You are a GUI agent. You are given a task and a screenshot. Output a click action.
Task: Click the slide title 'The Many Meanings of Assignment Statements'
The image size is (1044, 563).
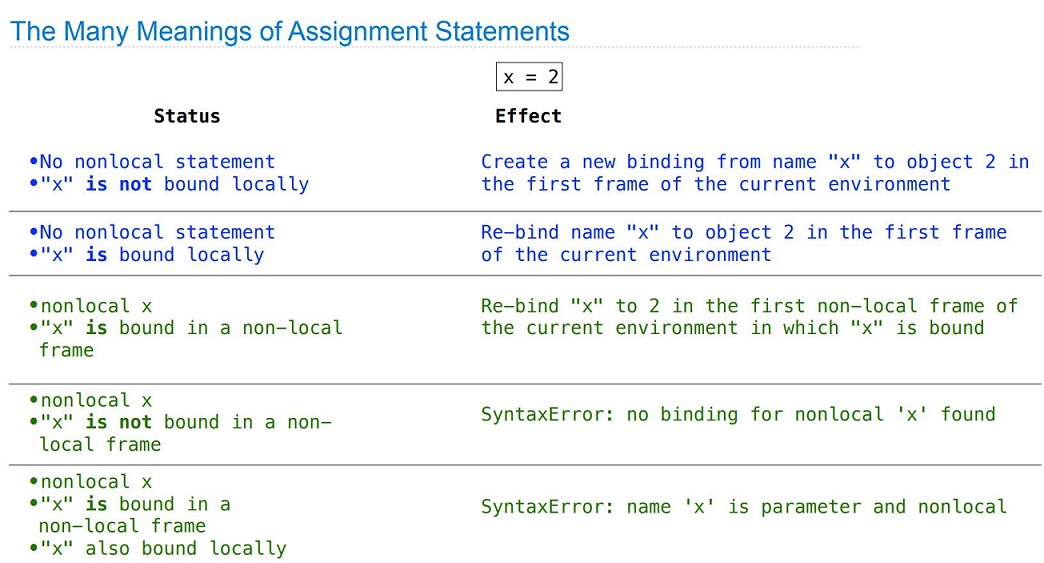click(x=290, y=31)
